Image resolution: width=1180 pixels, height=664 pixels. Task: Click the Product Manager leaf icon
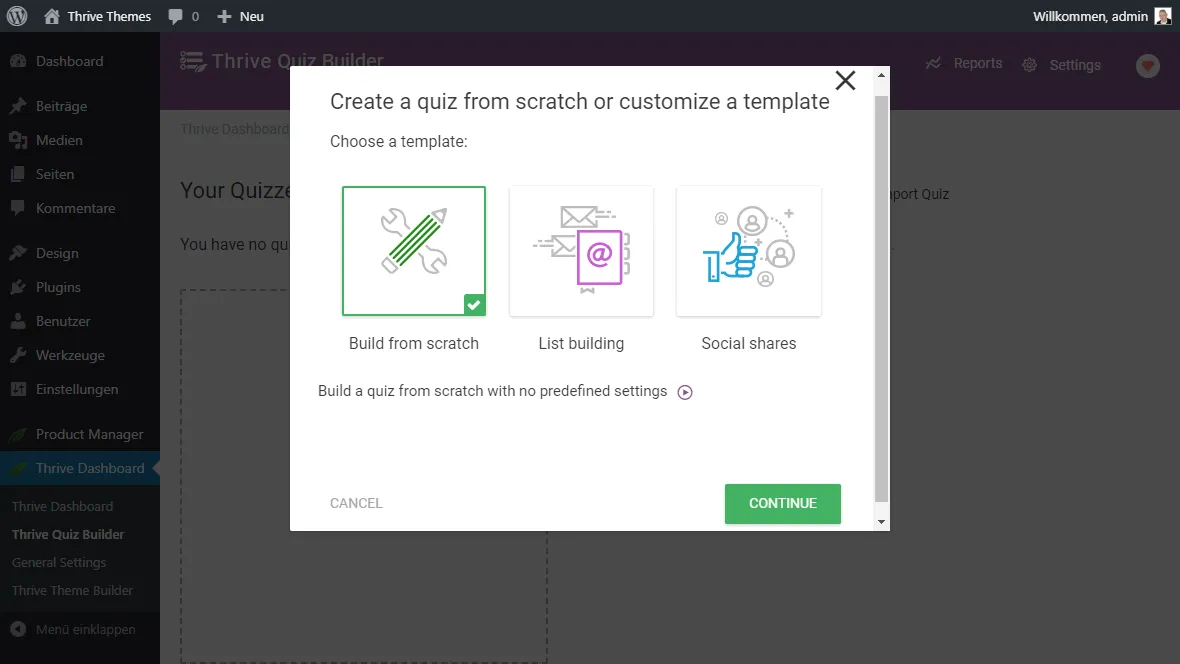[x=18, y=434]
